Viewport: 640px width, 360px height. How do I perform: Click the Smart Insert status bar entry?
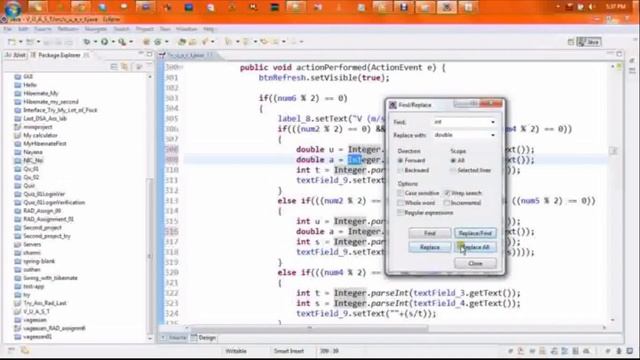[289, 351]
